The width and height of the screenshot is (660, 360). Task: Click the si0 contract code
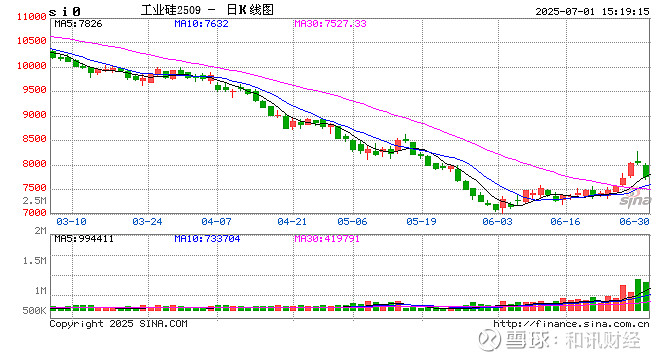tap(65, 11)
